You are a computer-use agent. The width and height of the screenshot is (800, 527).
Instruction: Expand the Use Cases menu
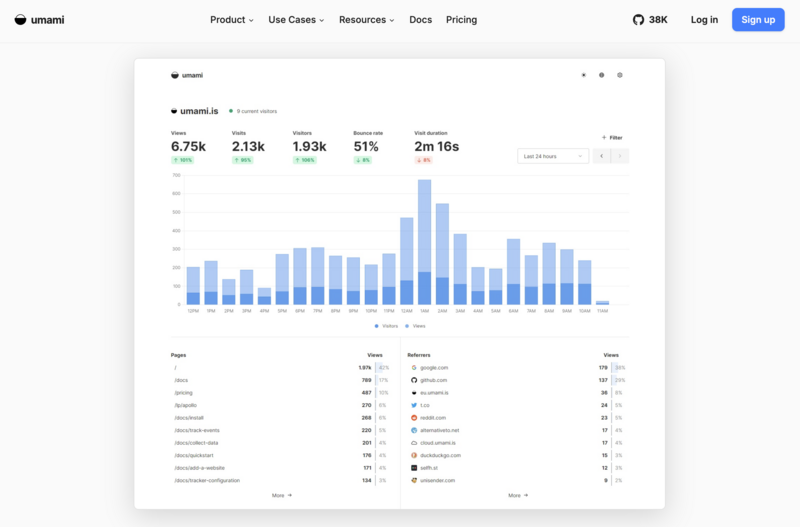(296, 20)
